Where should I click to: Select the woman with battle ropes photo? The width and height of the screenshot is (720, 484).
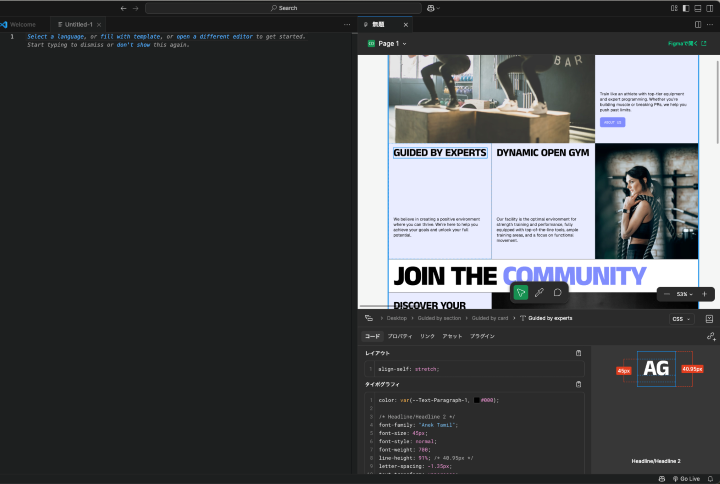pyautogui.click(x=647, y=201)
